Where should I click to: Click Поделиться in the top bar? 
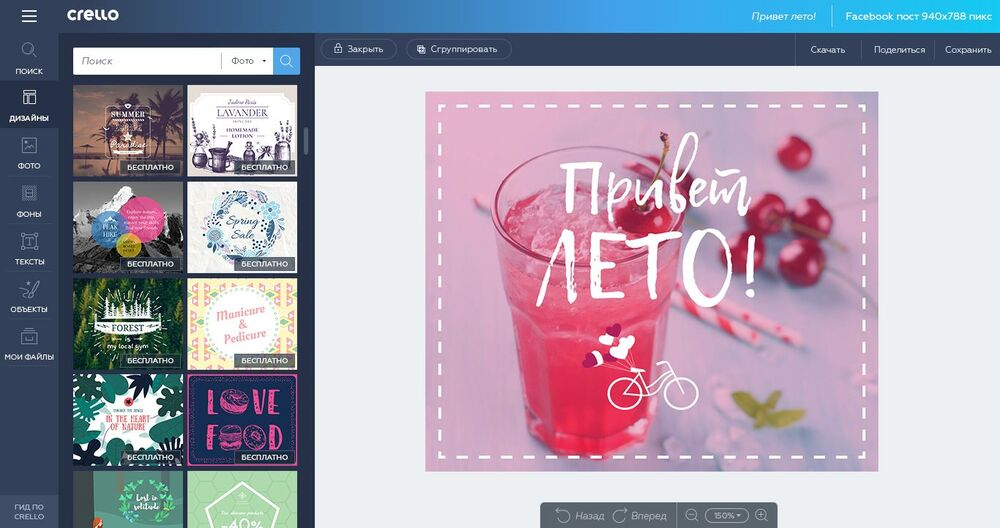(899, 50)
